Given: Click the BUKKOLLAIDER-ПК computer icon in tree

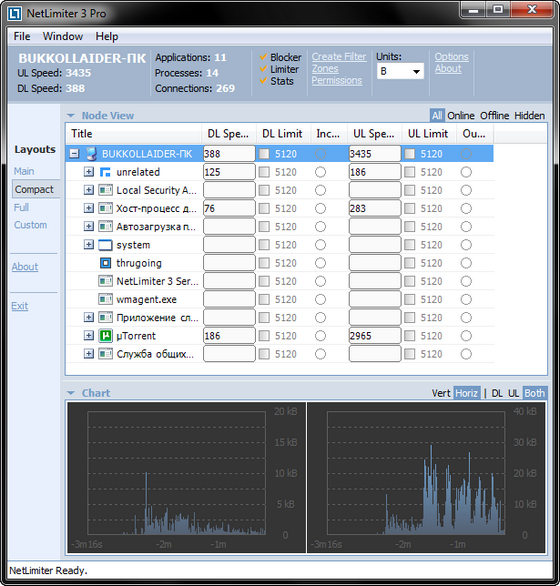Looking at the screenshot, I should (92, 154).
